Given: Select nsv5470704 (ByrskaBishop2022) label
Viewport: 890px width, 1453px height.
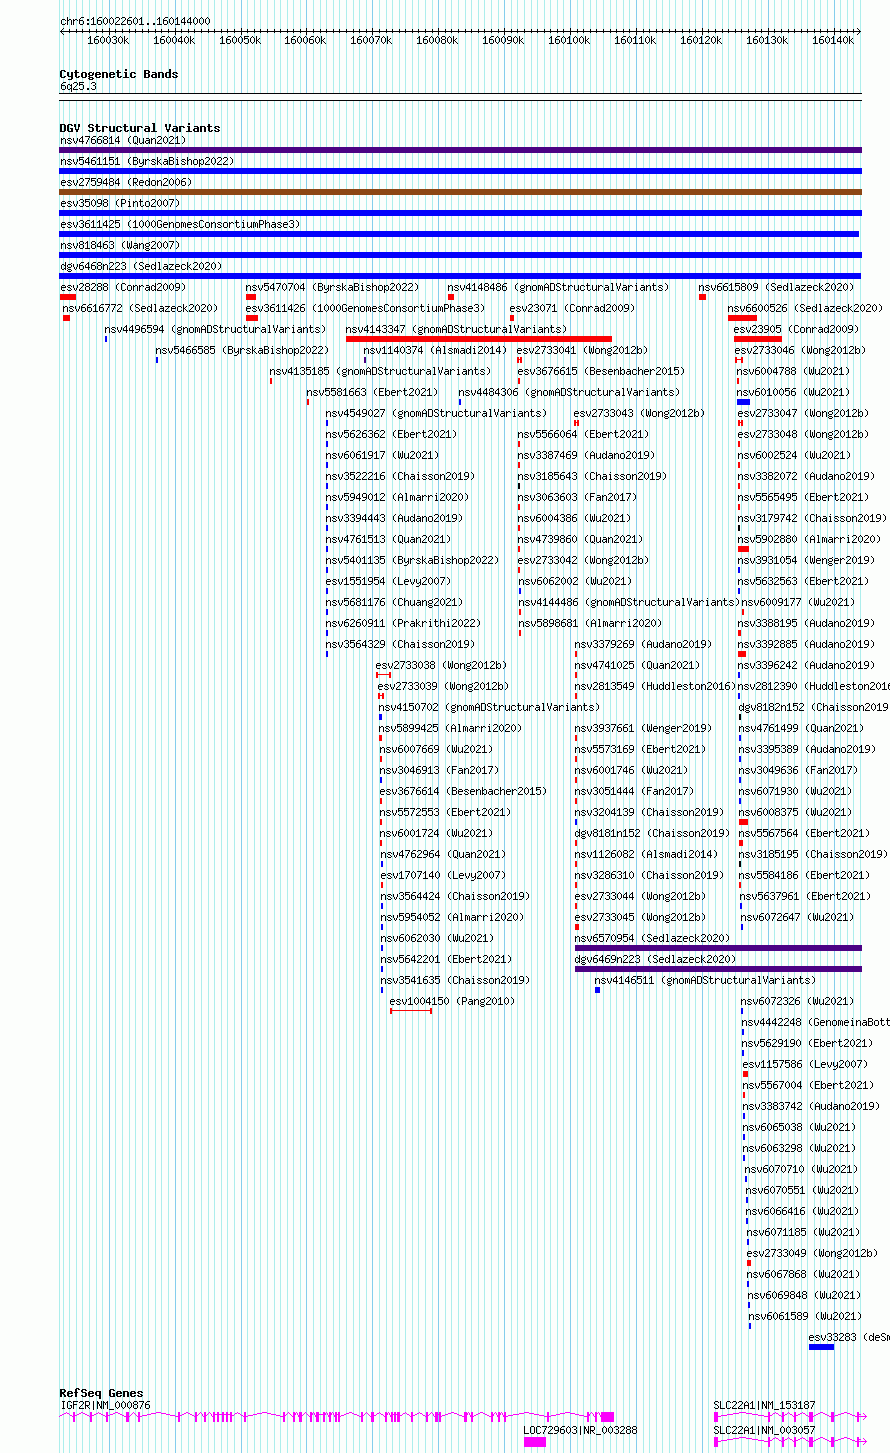Looking at the screenshot, I should 332,287.
